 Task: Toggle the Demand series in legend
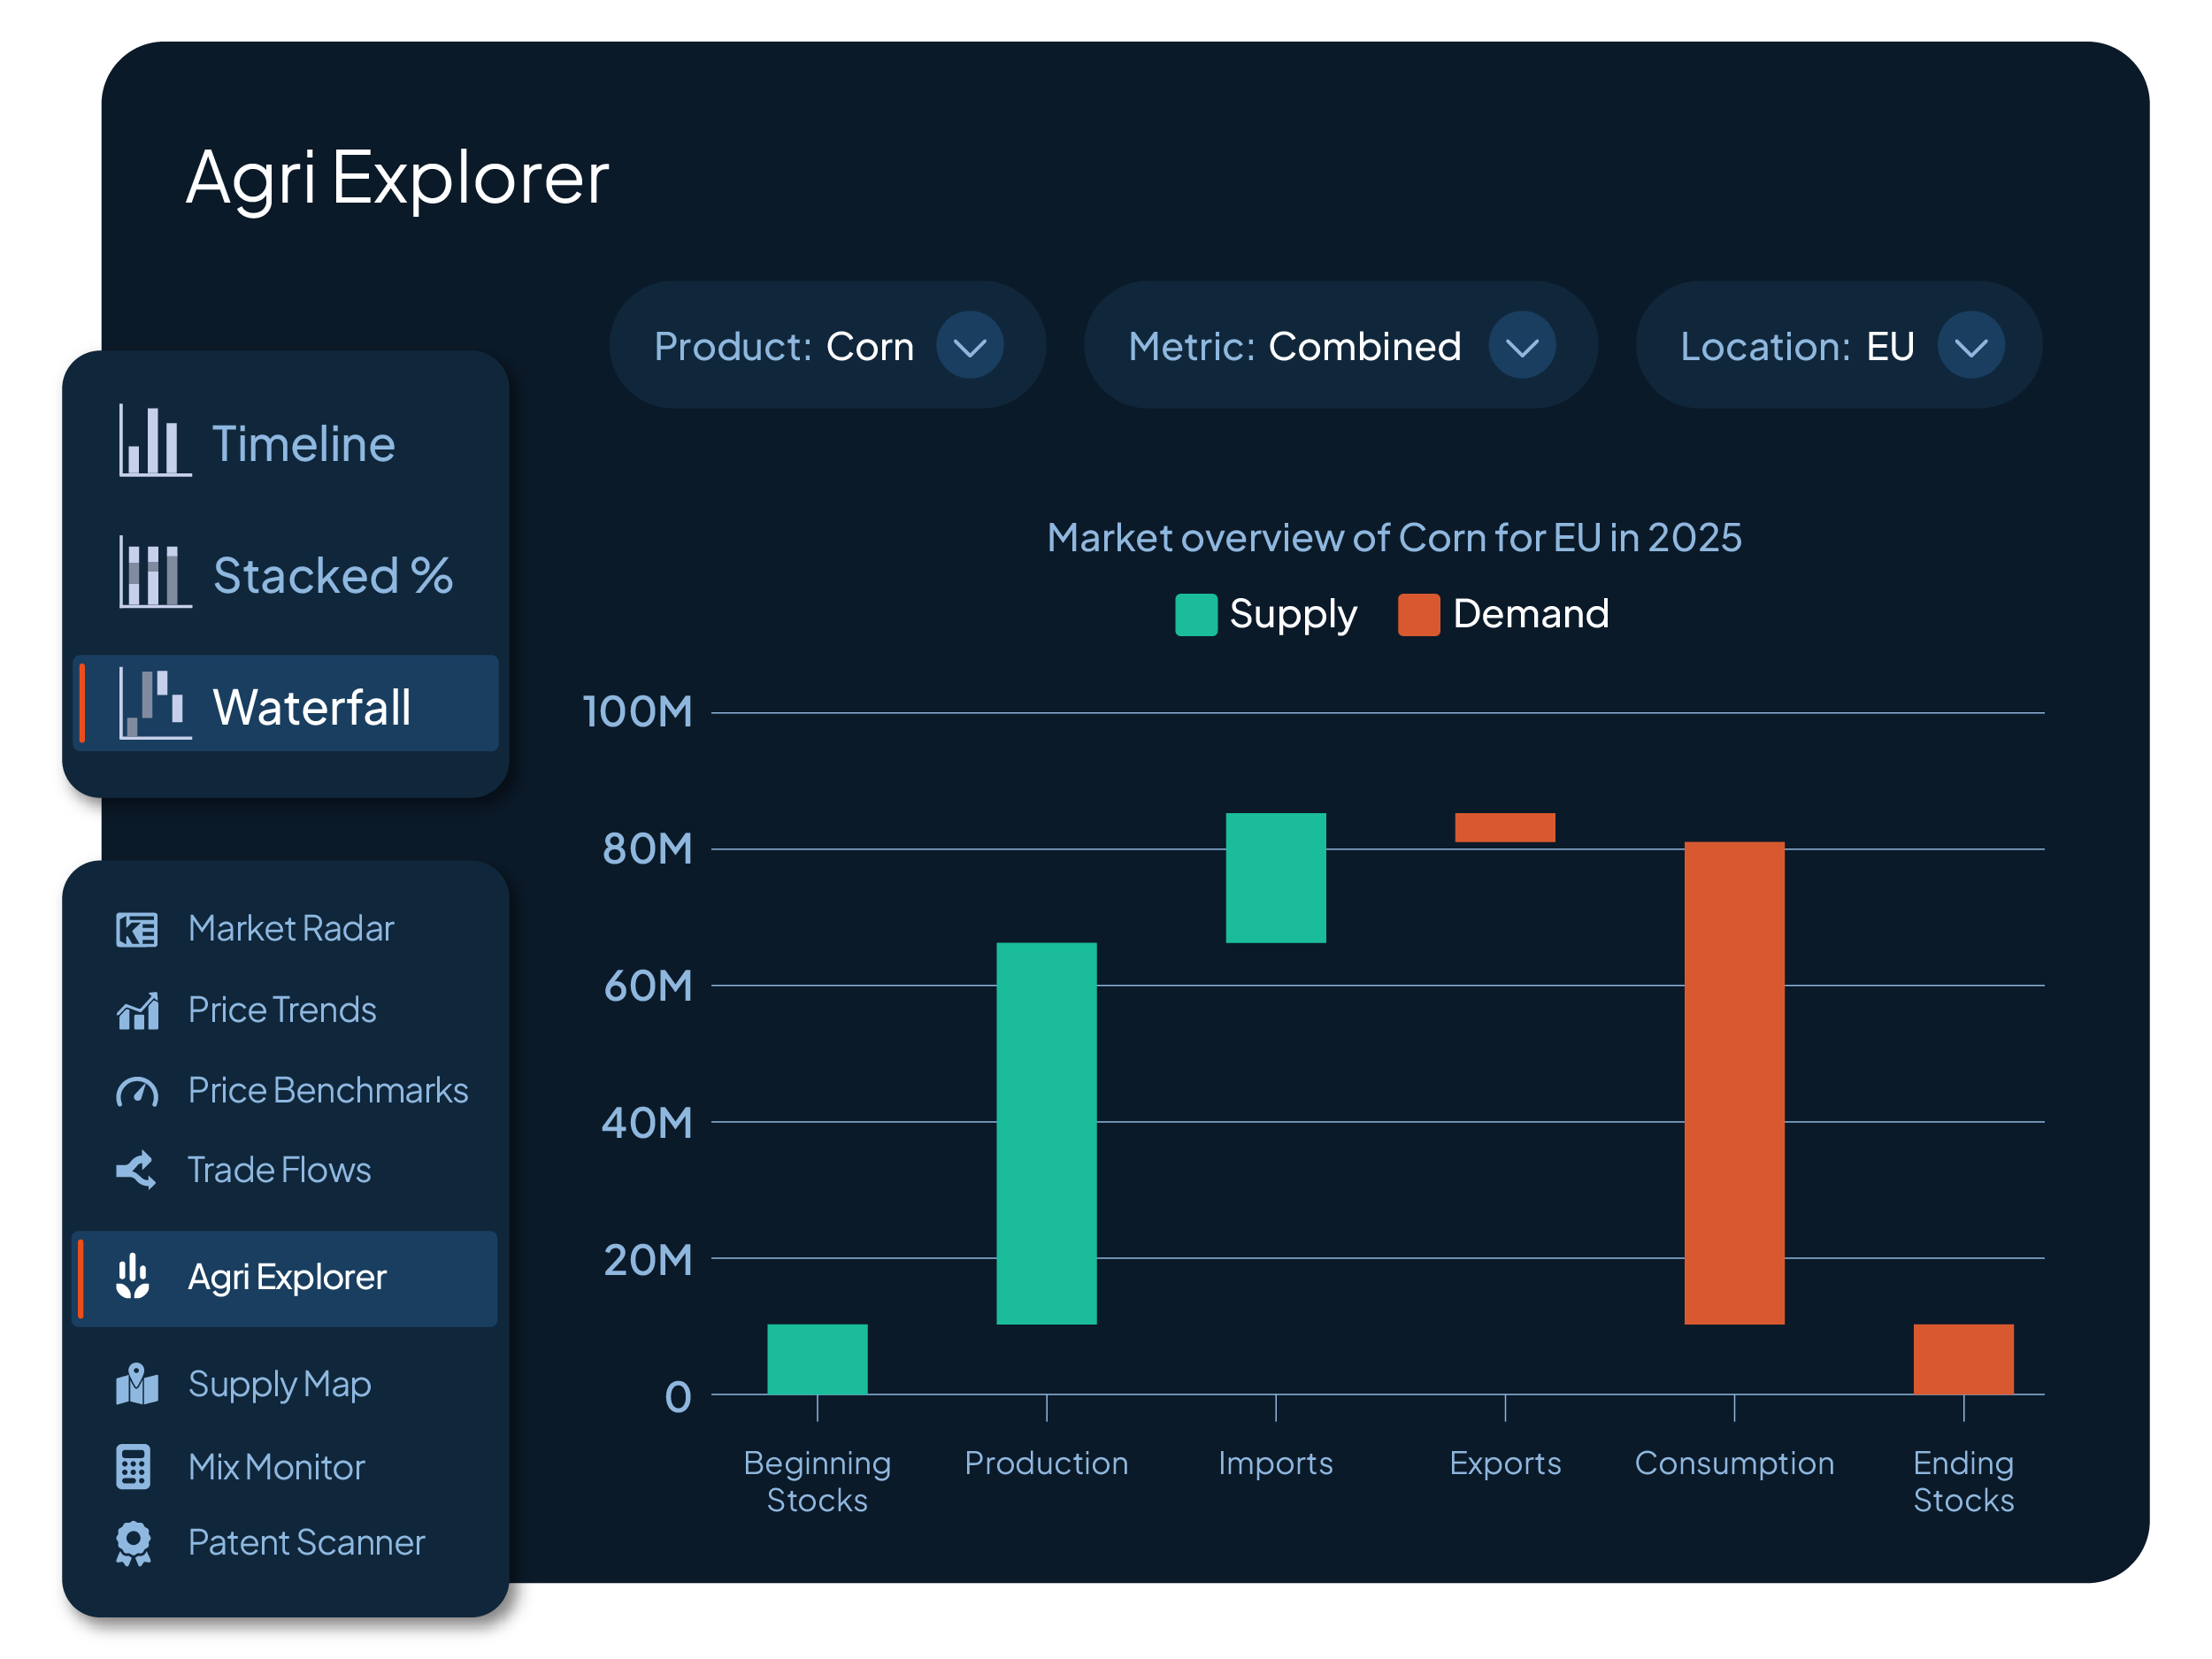point(1530,614)
